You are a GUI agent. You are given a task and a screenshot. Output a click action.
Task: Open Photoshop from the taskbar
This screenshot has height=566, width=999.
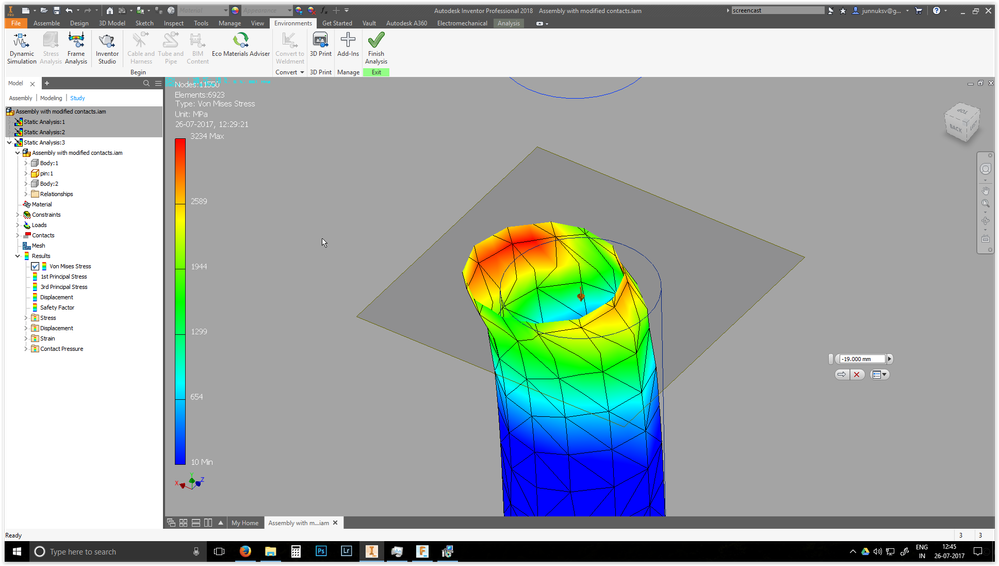[x=320, y=551]
